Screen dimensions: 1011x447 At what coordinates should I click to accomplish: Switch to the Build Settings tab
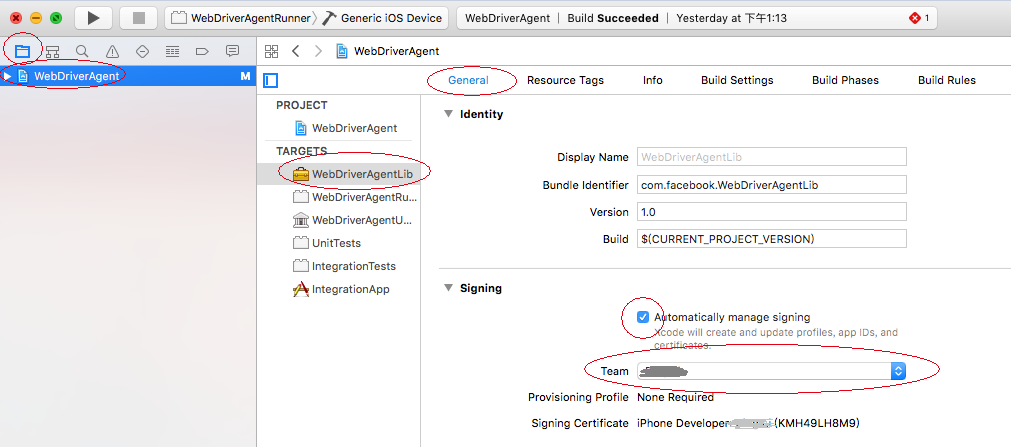coord(736,80)
